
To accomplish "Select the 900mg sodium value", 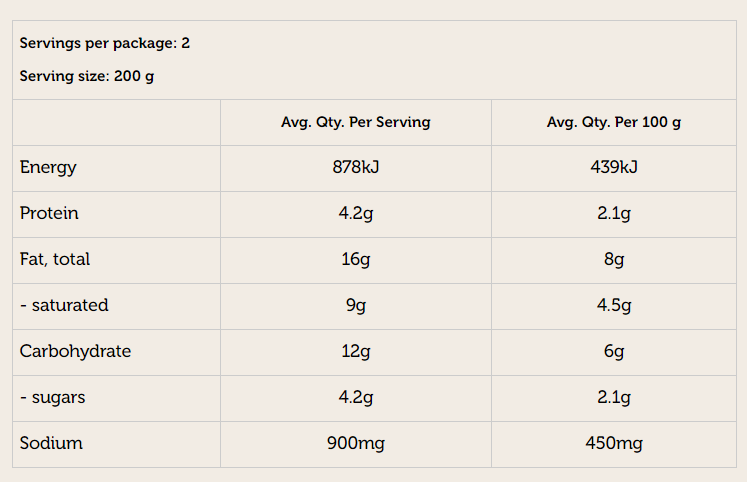I will (356, 443).
